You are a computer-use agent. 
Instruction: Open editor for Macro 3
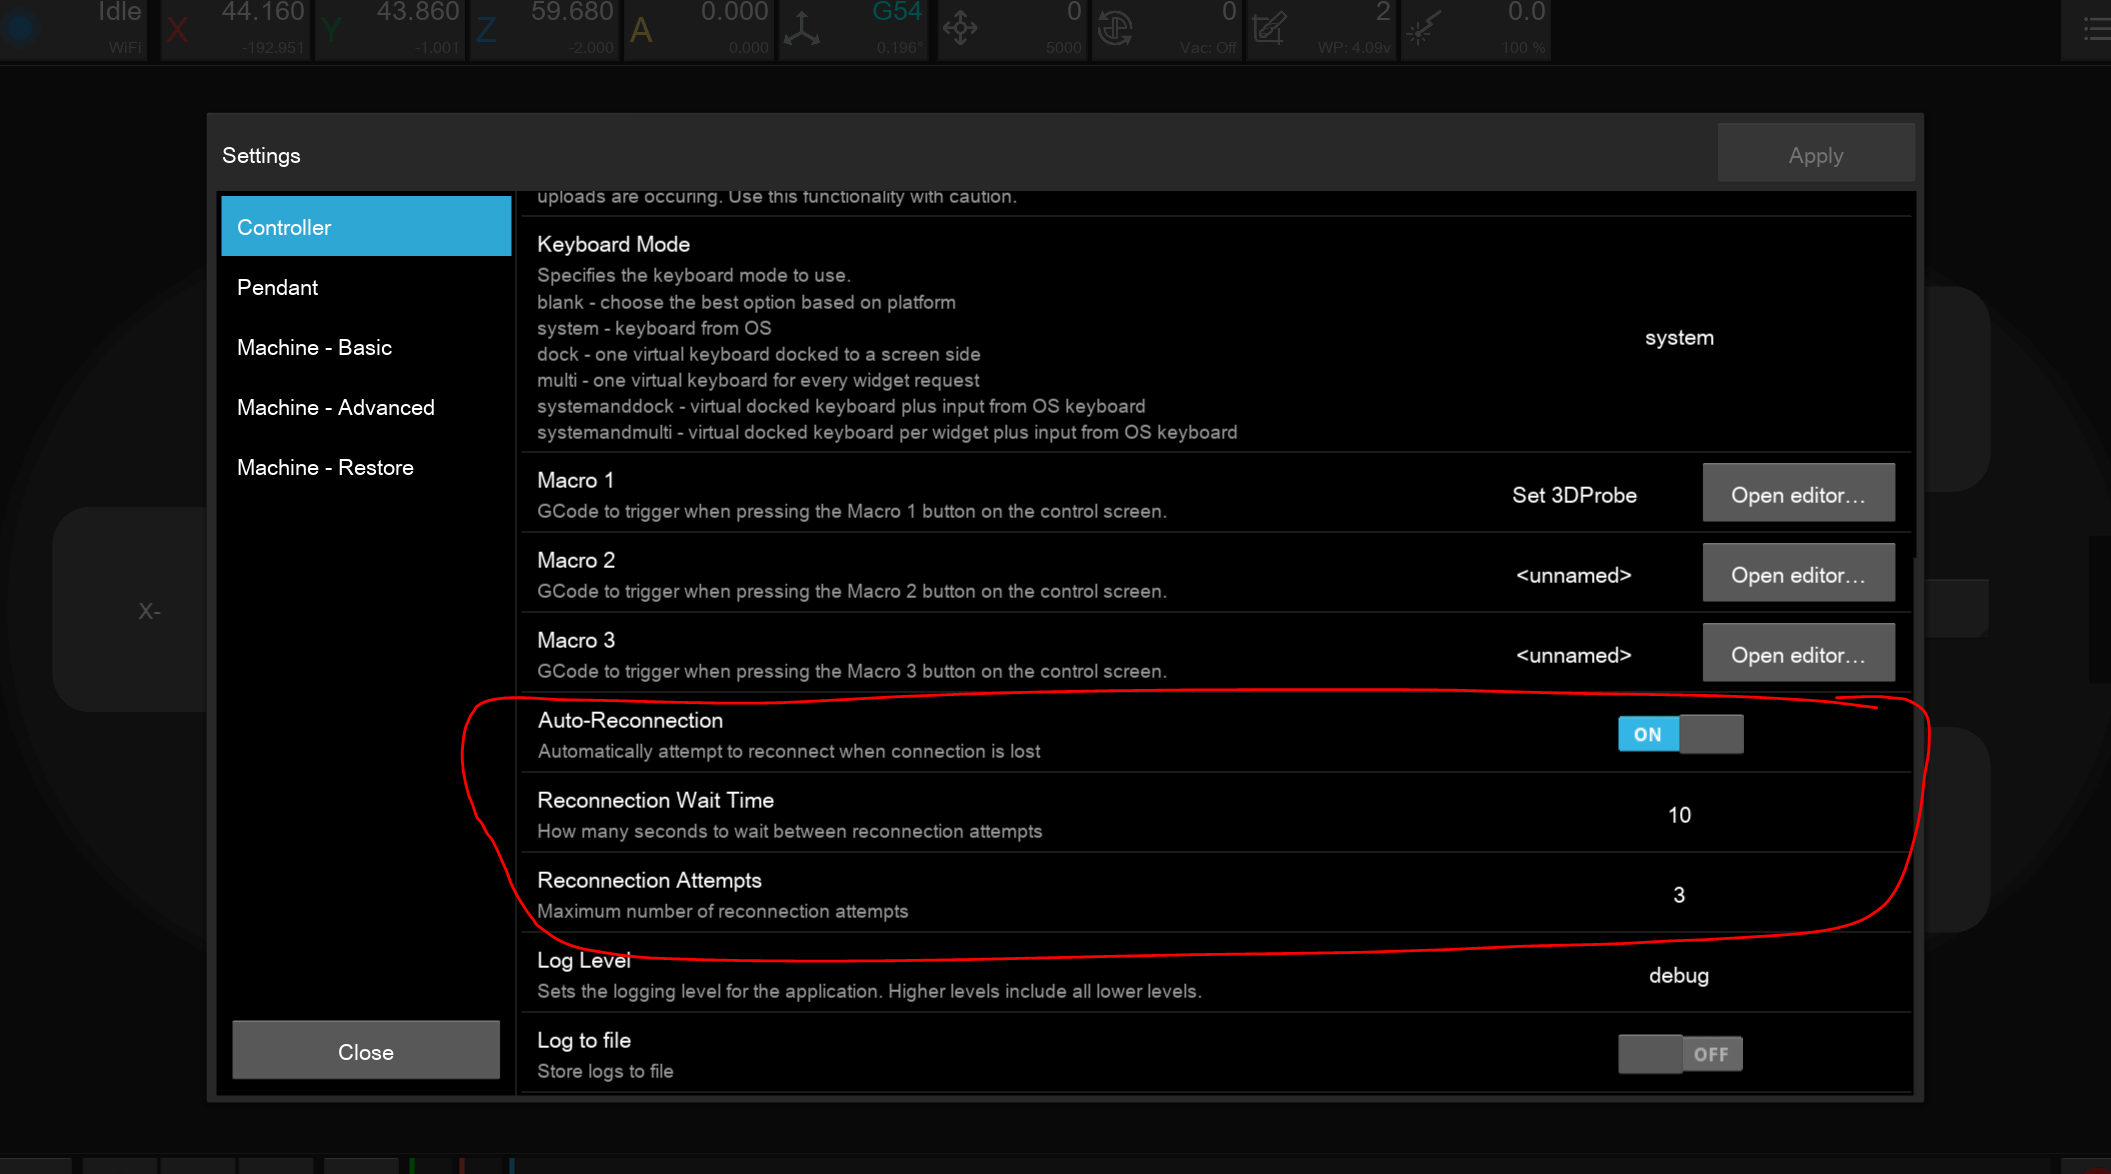click(x=1798, y=655)
